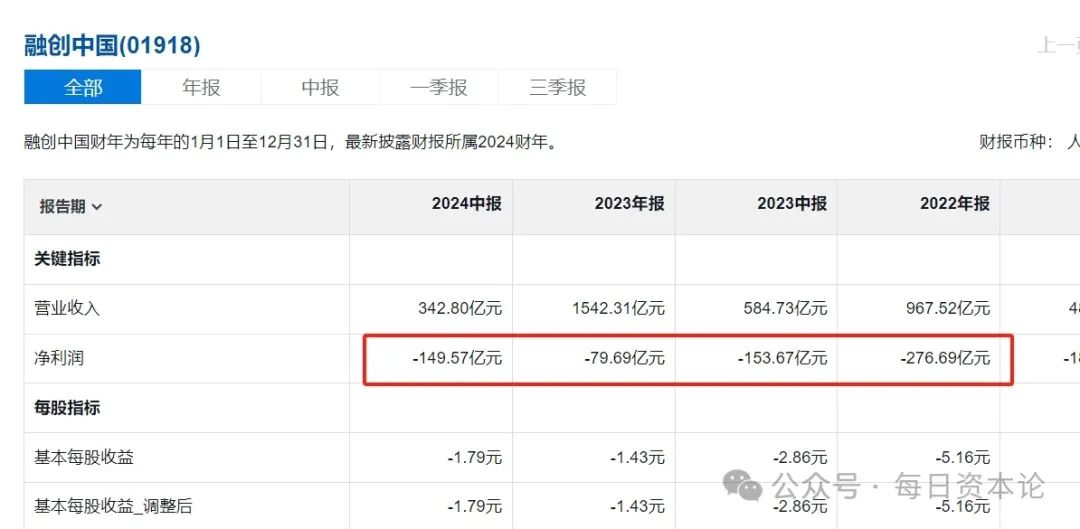Viewport: 1080px width, 529px height.
Task: Click the 2024中报 column header
Action: (x=466, y=204)
